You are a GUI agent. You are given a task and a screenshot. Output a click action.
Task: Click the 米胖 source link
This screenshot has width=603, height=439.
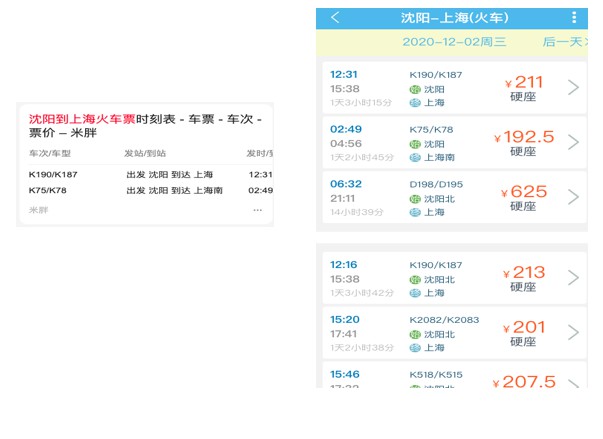point(38,210)
